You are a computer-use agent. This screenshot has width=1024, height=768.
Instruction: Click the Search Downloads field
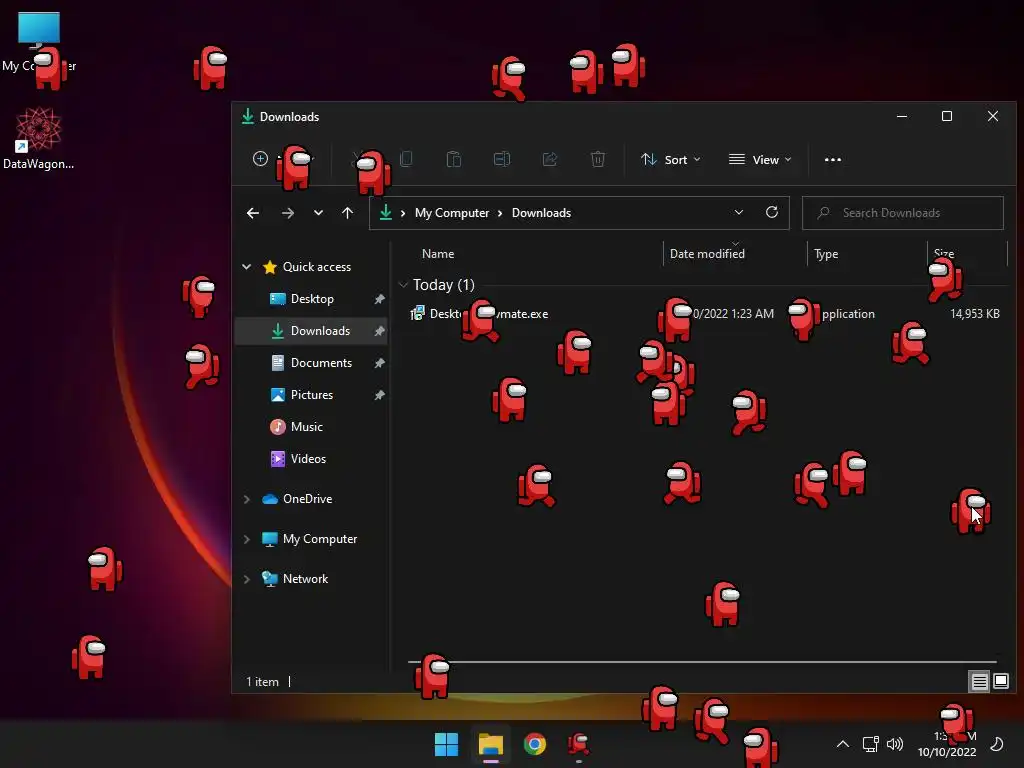coord(903,213)
